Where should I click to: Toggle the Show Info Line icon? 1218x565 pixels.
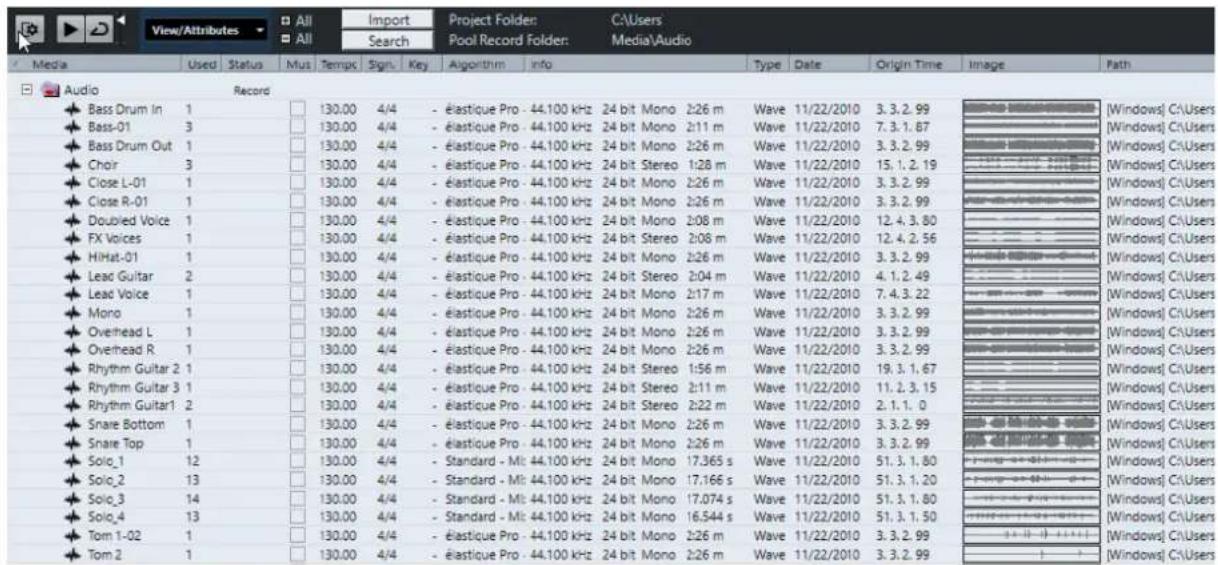28,30
